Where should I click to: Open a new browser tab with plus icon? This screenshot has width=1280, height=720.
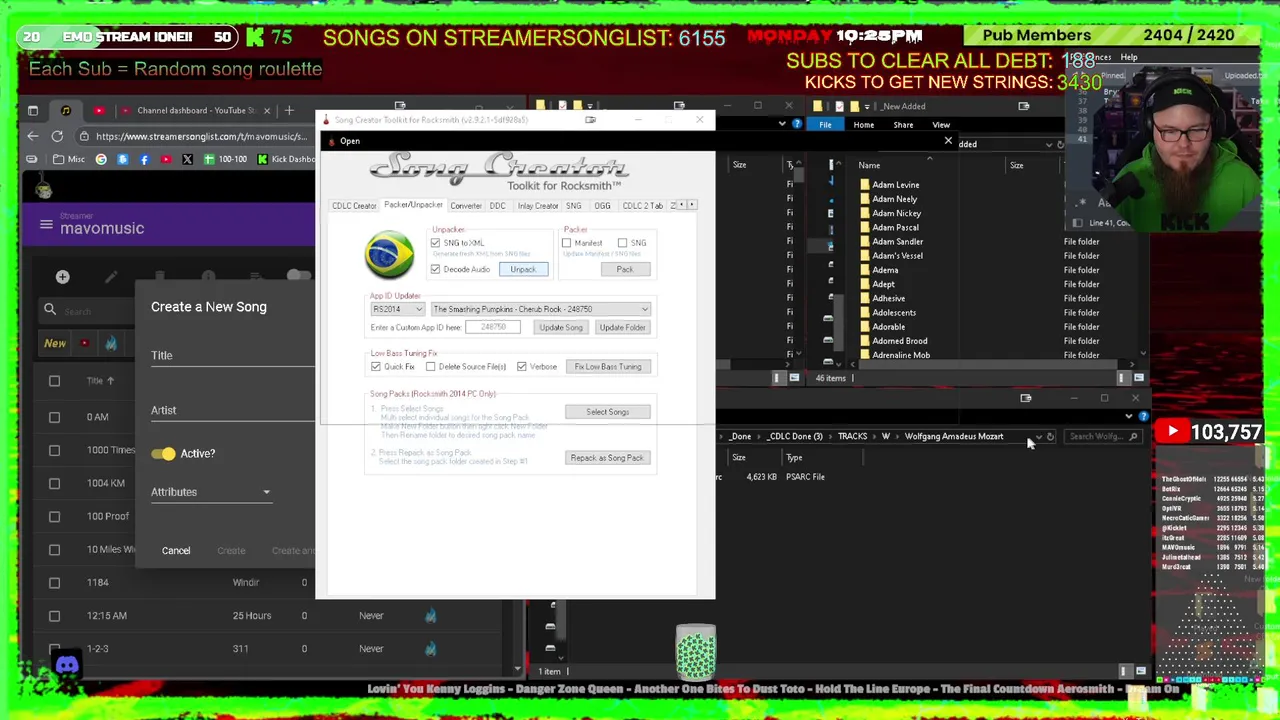pos(289,110)
